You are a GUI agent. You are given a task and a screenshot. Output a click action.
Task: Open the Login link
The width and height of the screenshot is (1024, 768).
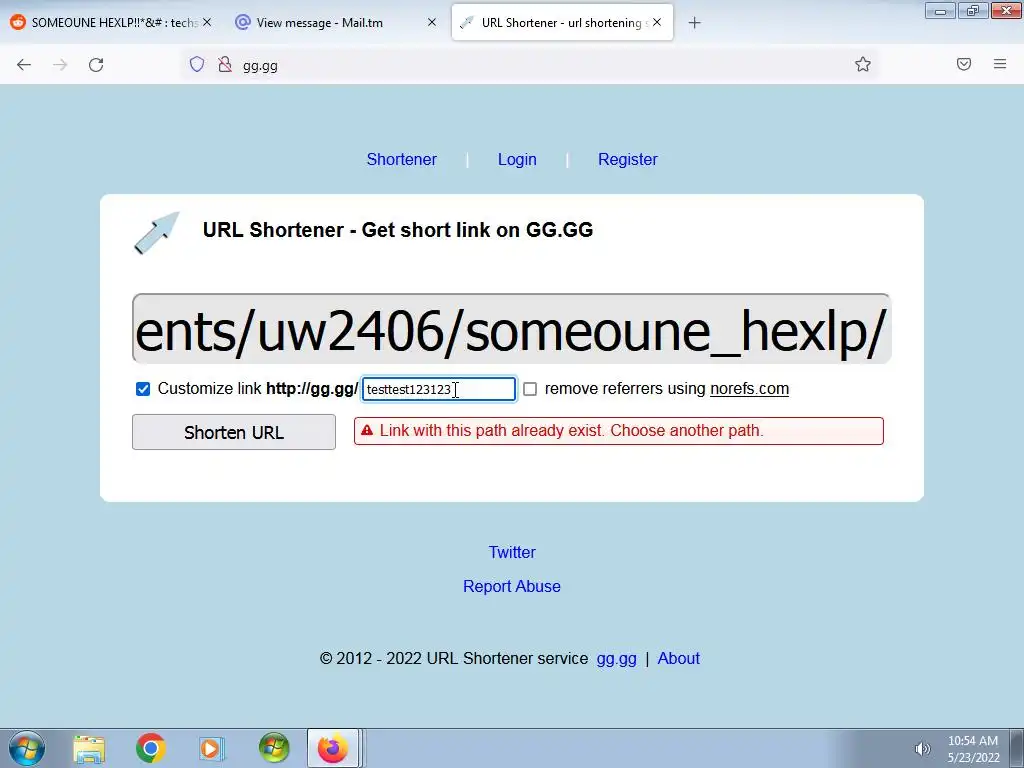(517, 159)
